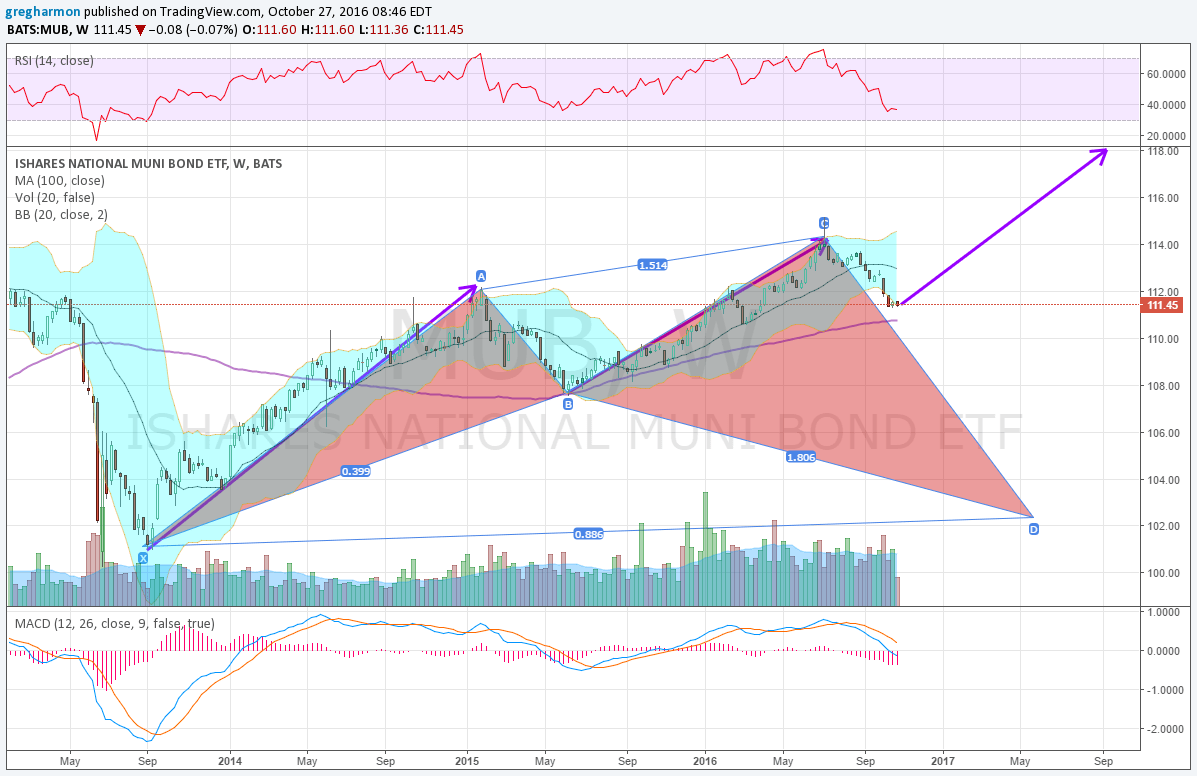Click the 102.00 price axis label
Viewport: 1197px width, 776px height.
(1162, 526)
